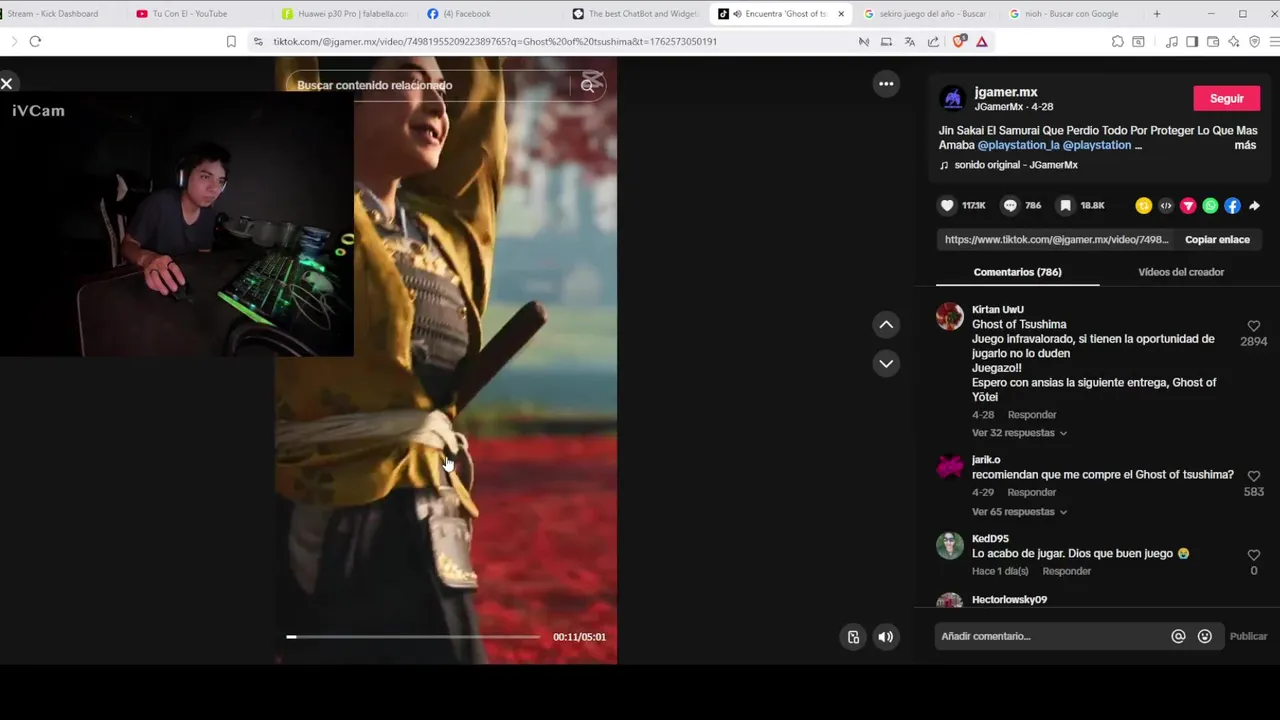Open the sonido original - JGamerMx sound link
This screenshot has width=1280, height=720.
click(1016, 165)
